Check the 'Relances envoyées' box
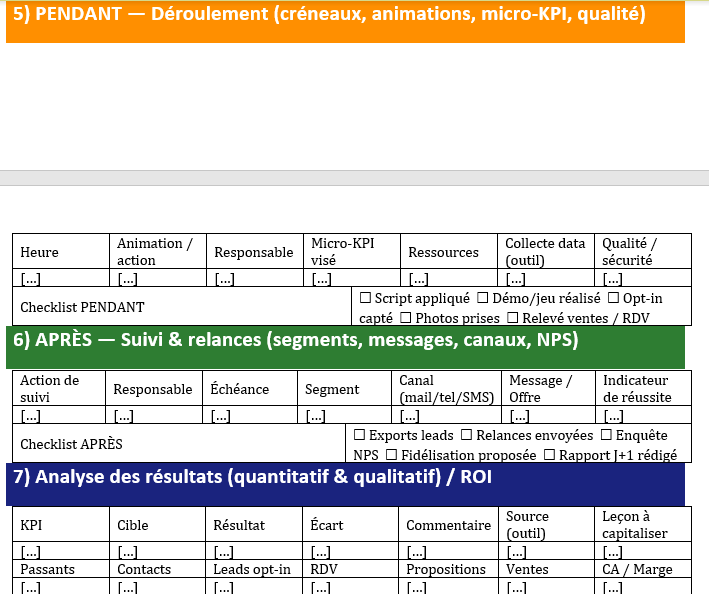Screen dimensions: 709x594 [467, 435]
